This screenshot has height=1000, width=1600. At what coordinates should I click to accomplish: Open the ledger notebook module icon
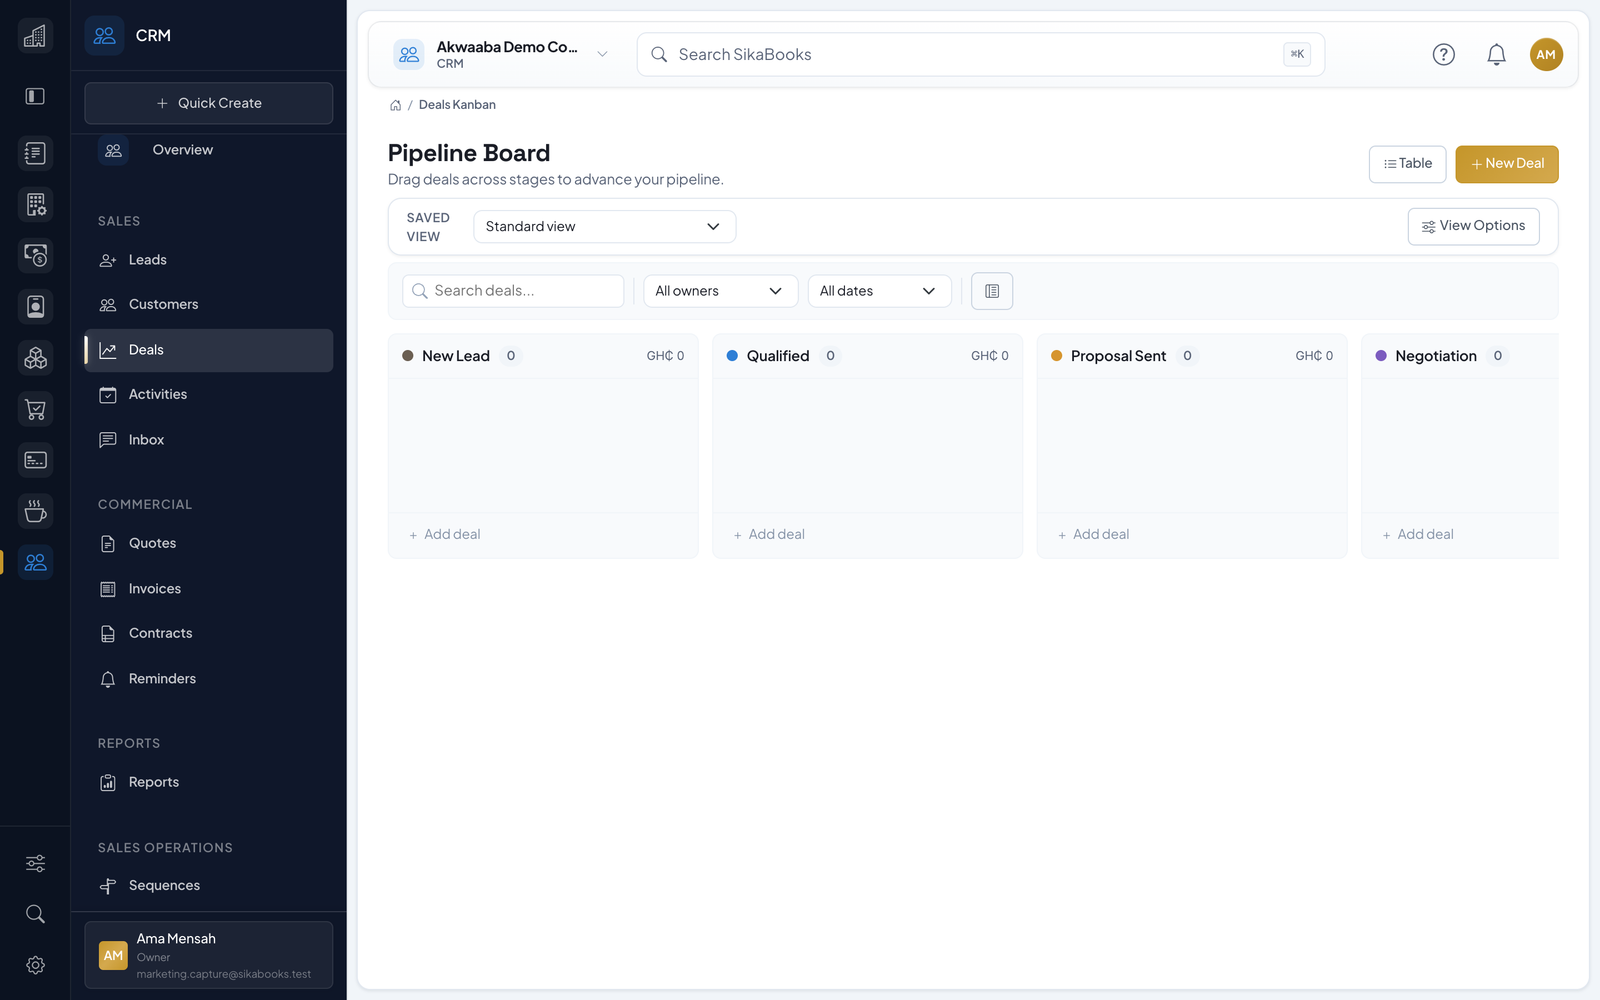35,153
